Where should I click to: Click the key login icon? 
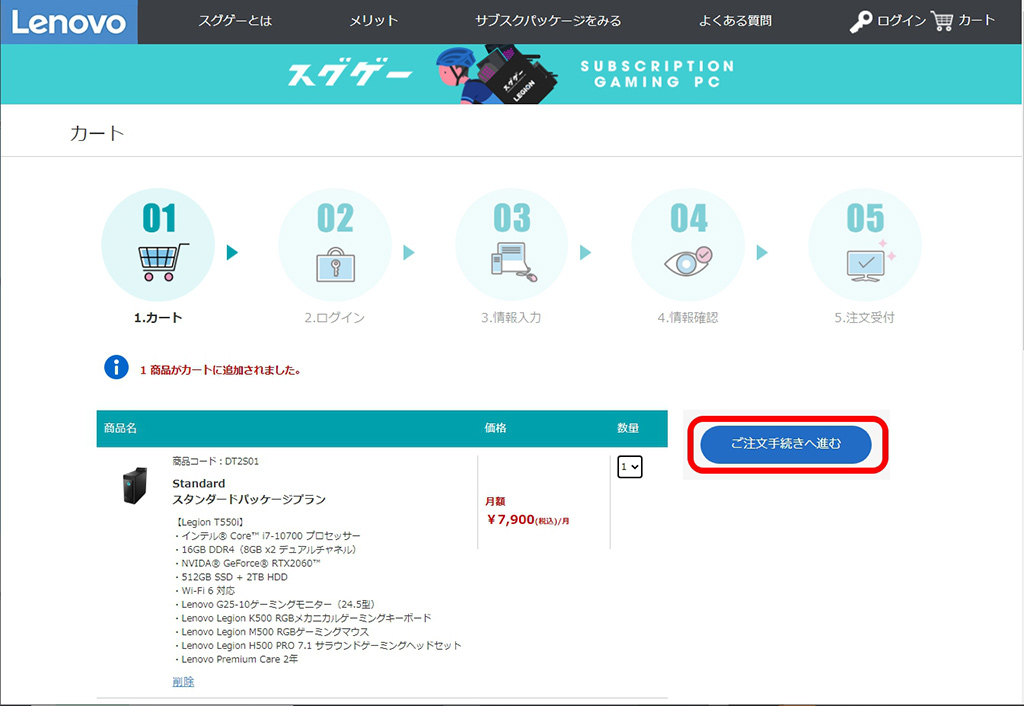coord(861,22)
